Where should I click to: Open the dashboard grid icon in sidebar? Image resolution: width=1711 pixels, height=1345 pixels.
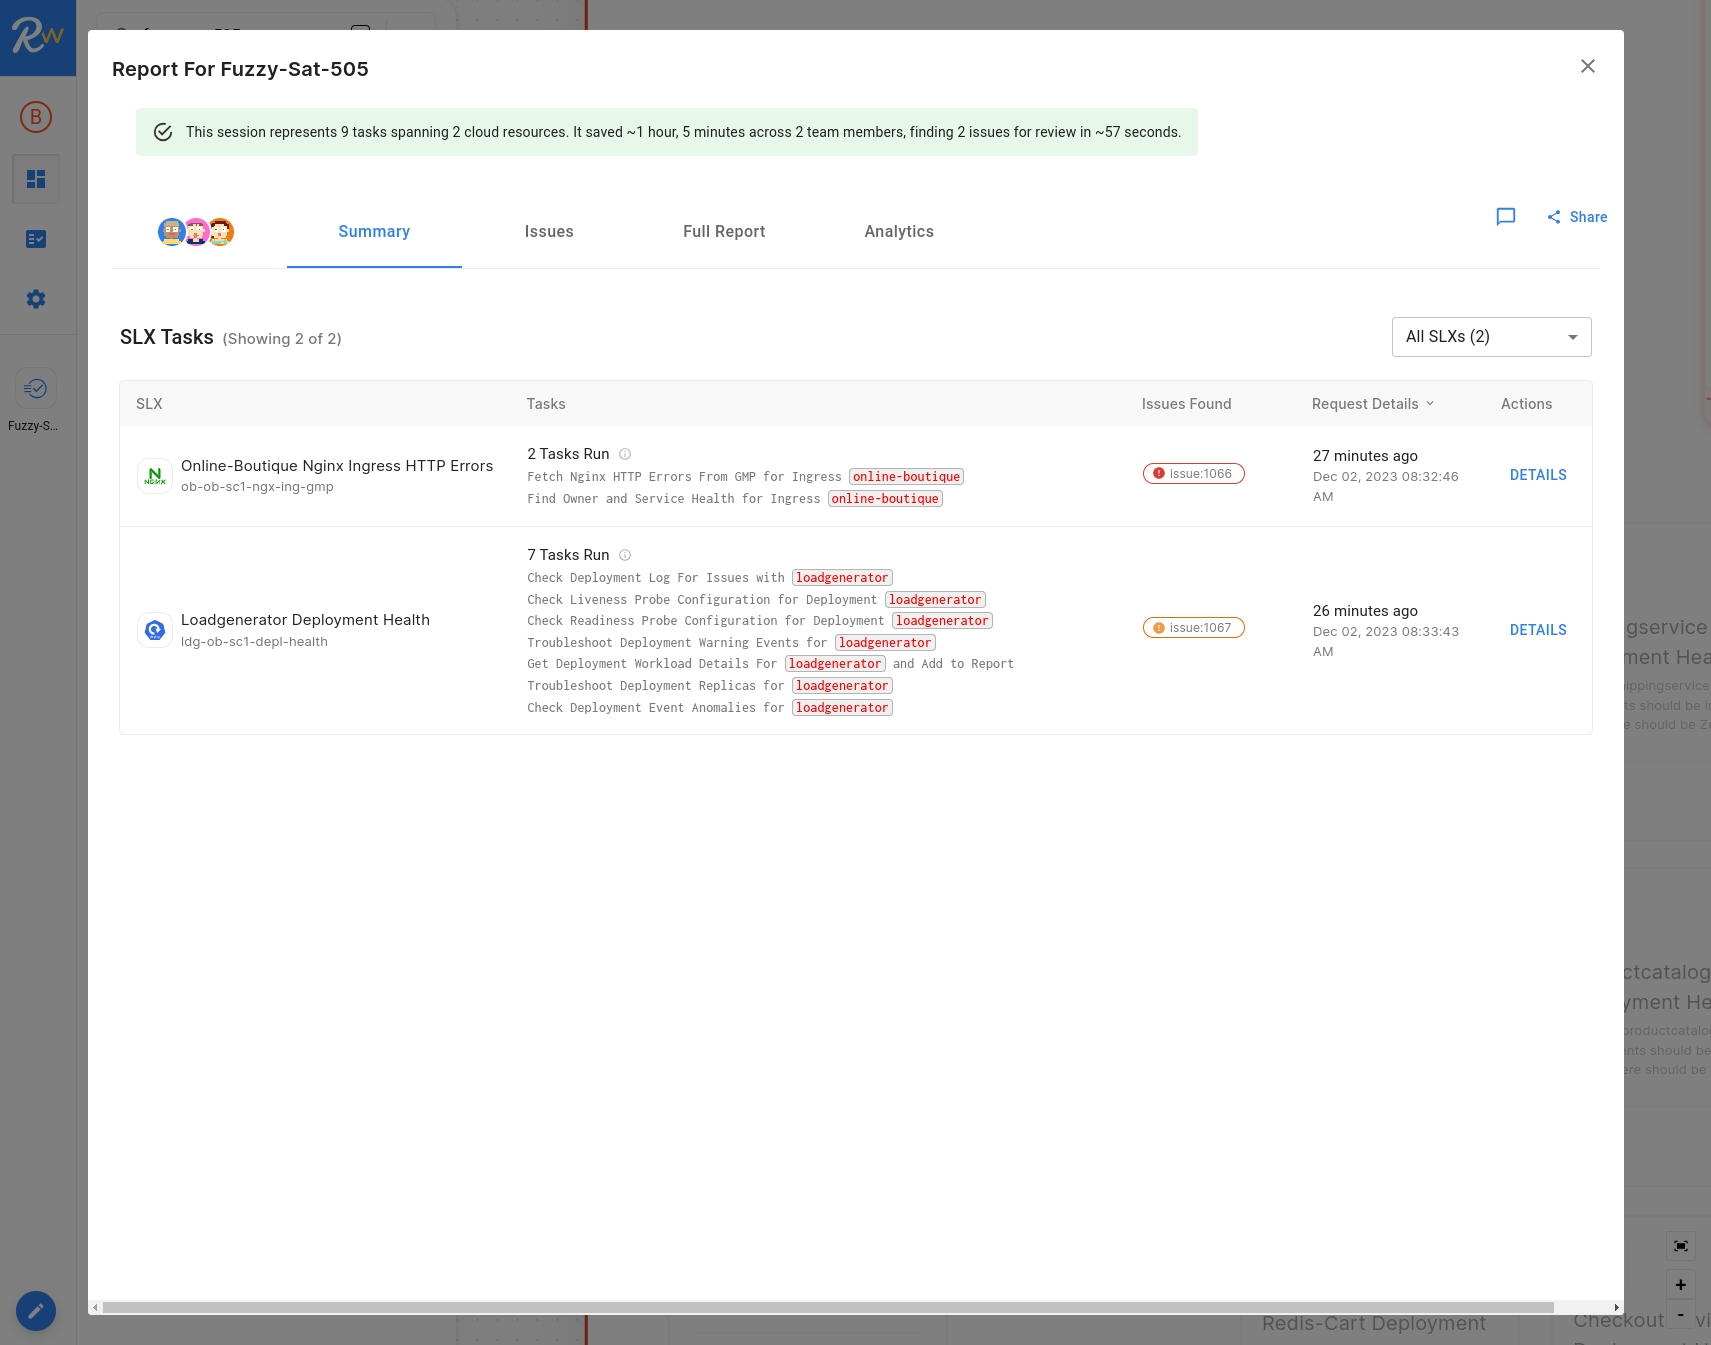click(x=36, y=179)
